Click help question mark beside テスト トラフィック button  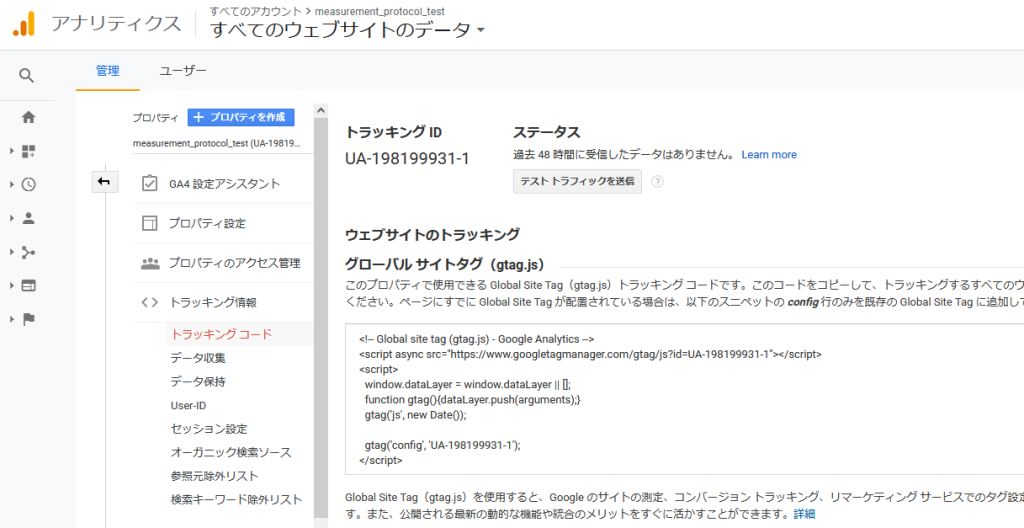tap(658, 182)
